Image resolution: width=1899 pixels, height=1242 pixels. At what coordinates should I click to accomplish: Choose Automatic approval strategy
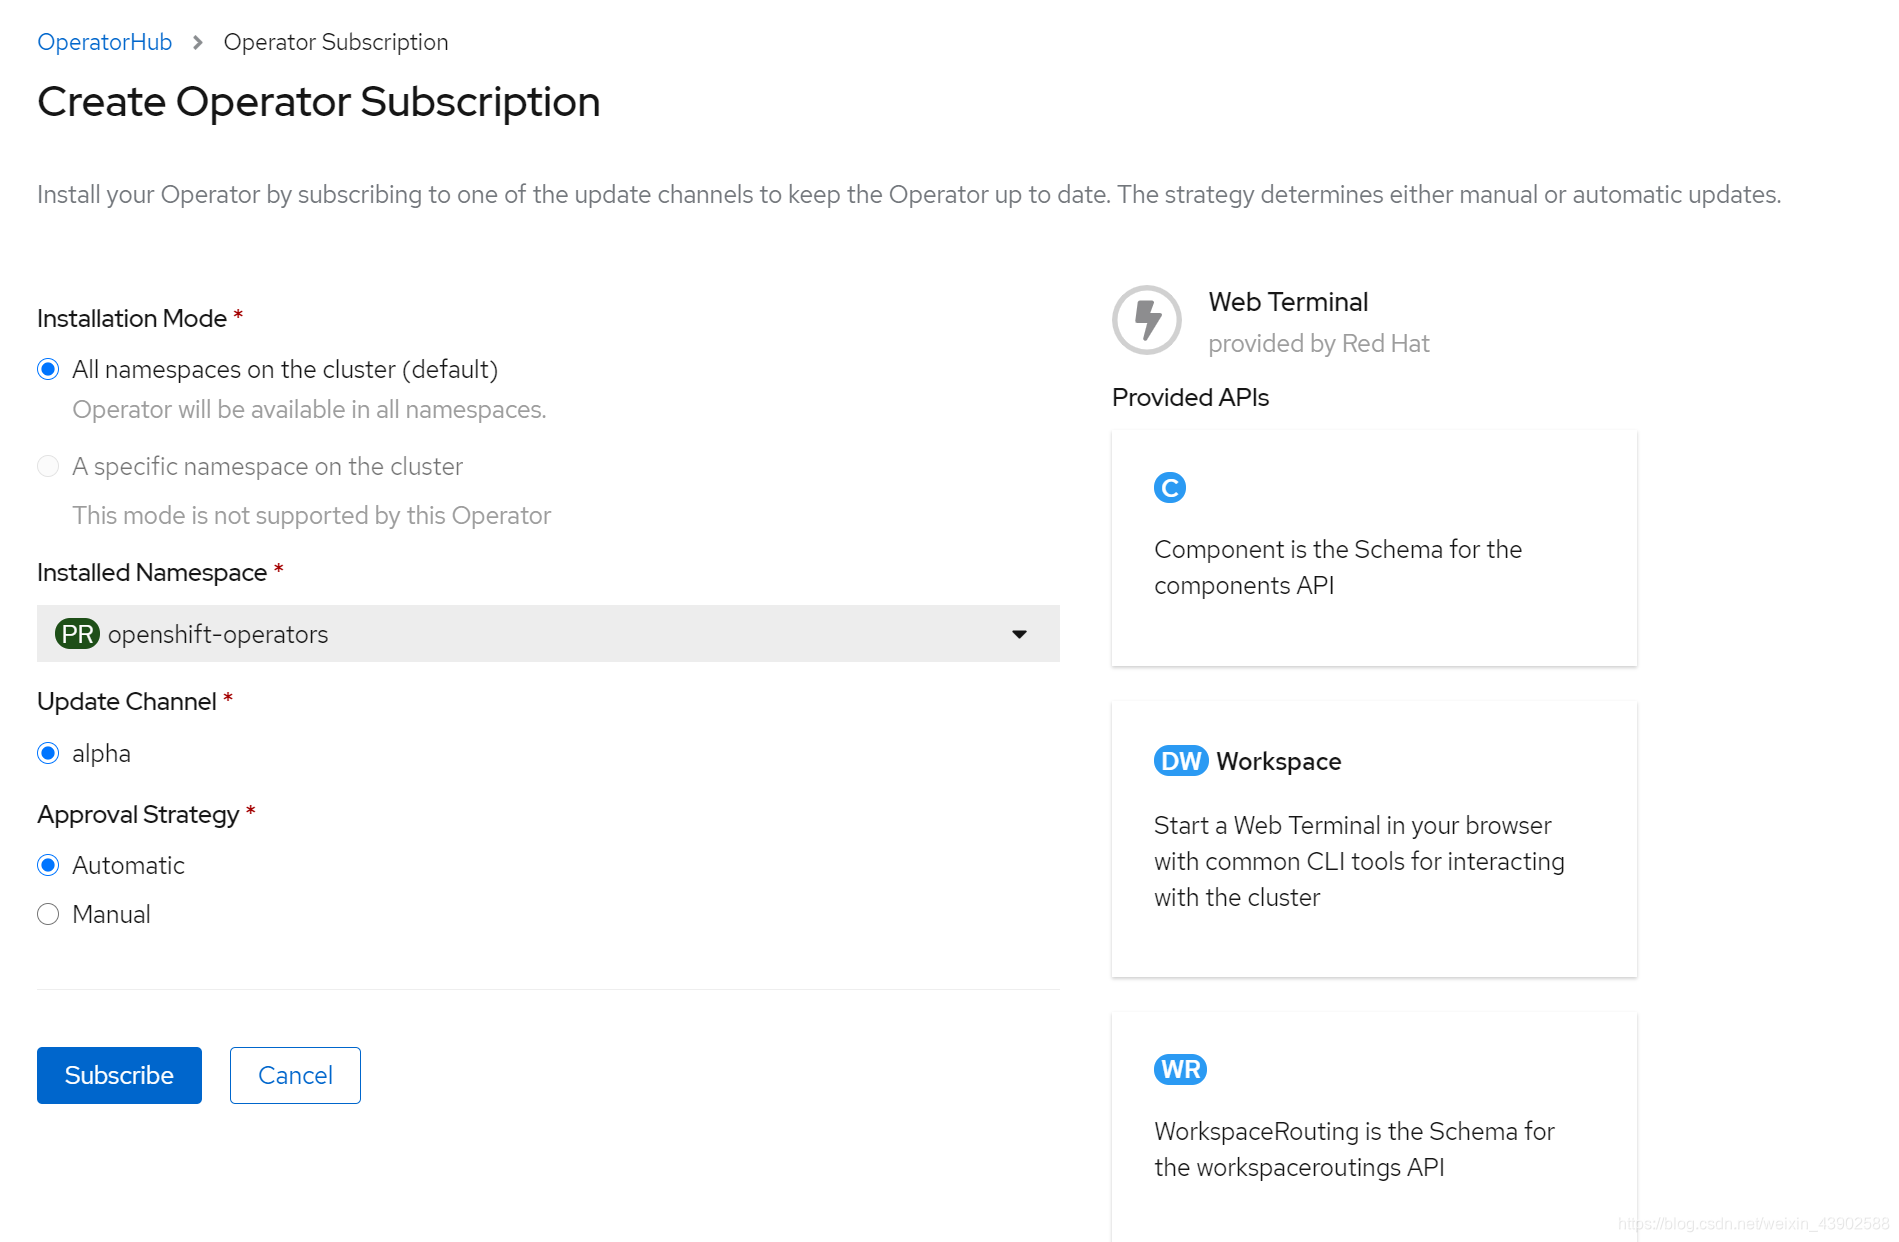[x=48, y=865]
